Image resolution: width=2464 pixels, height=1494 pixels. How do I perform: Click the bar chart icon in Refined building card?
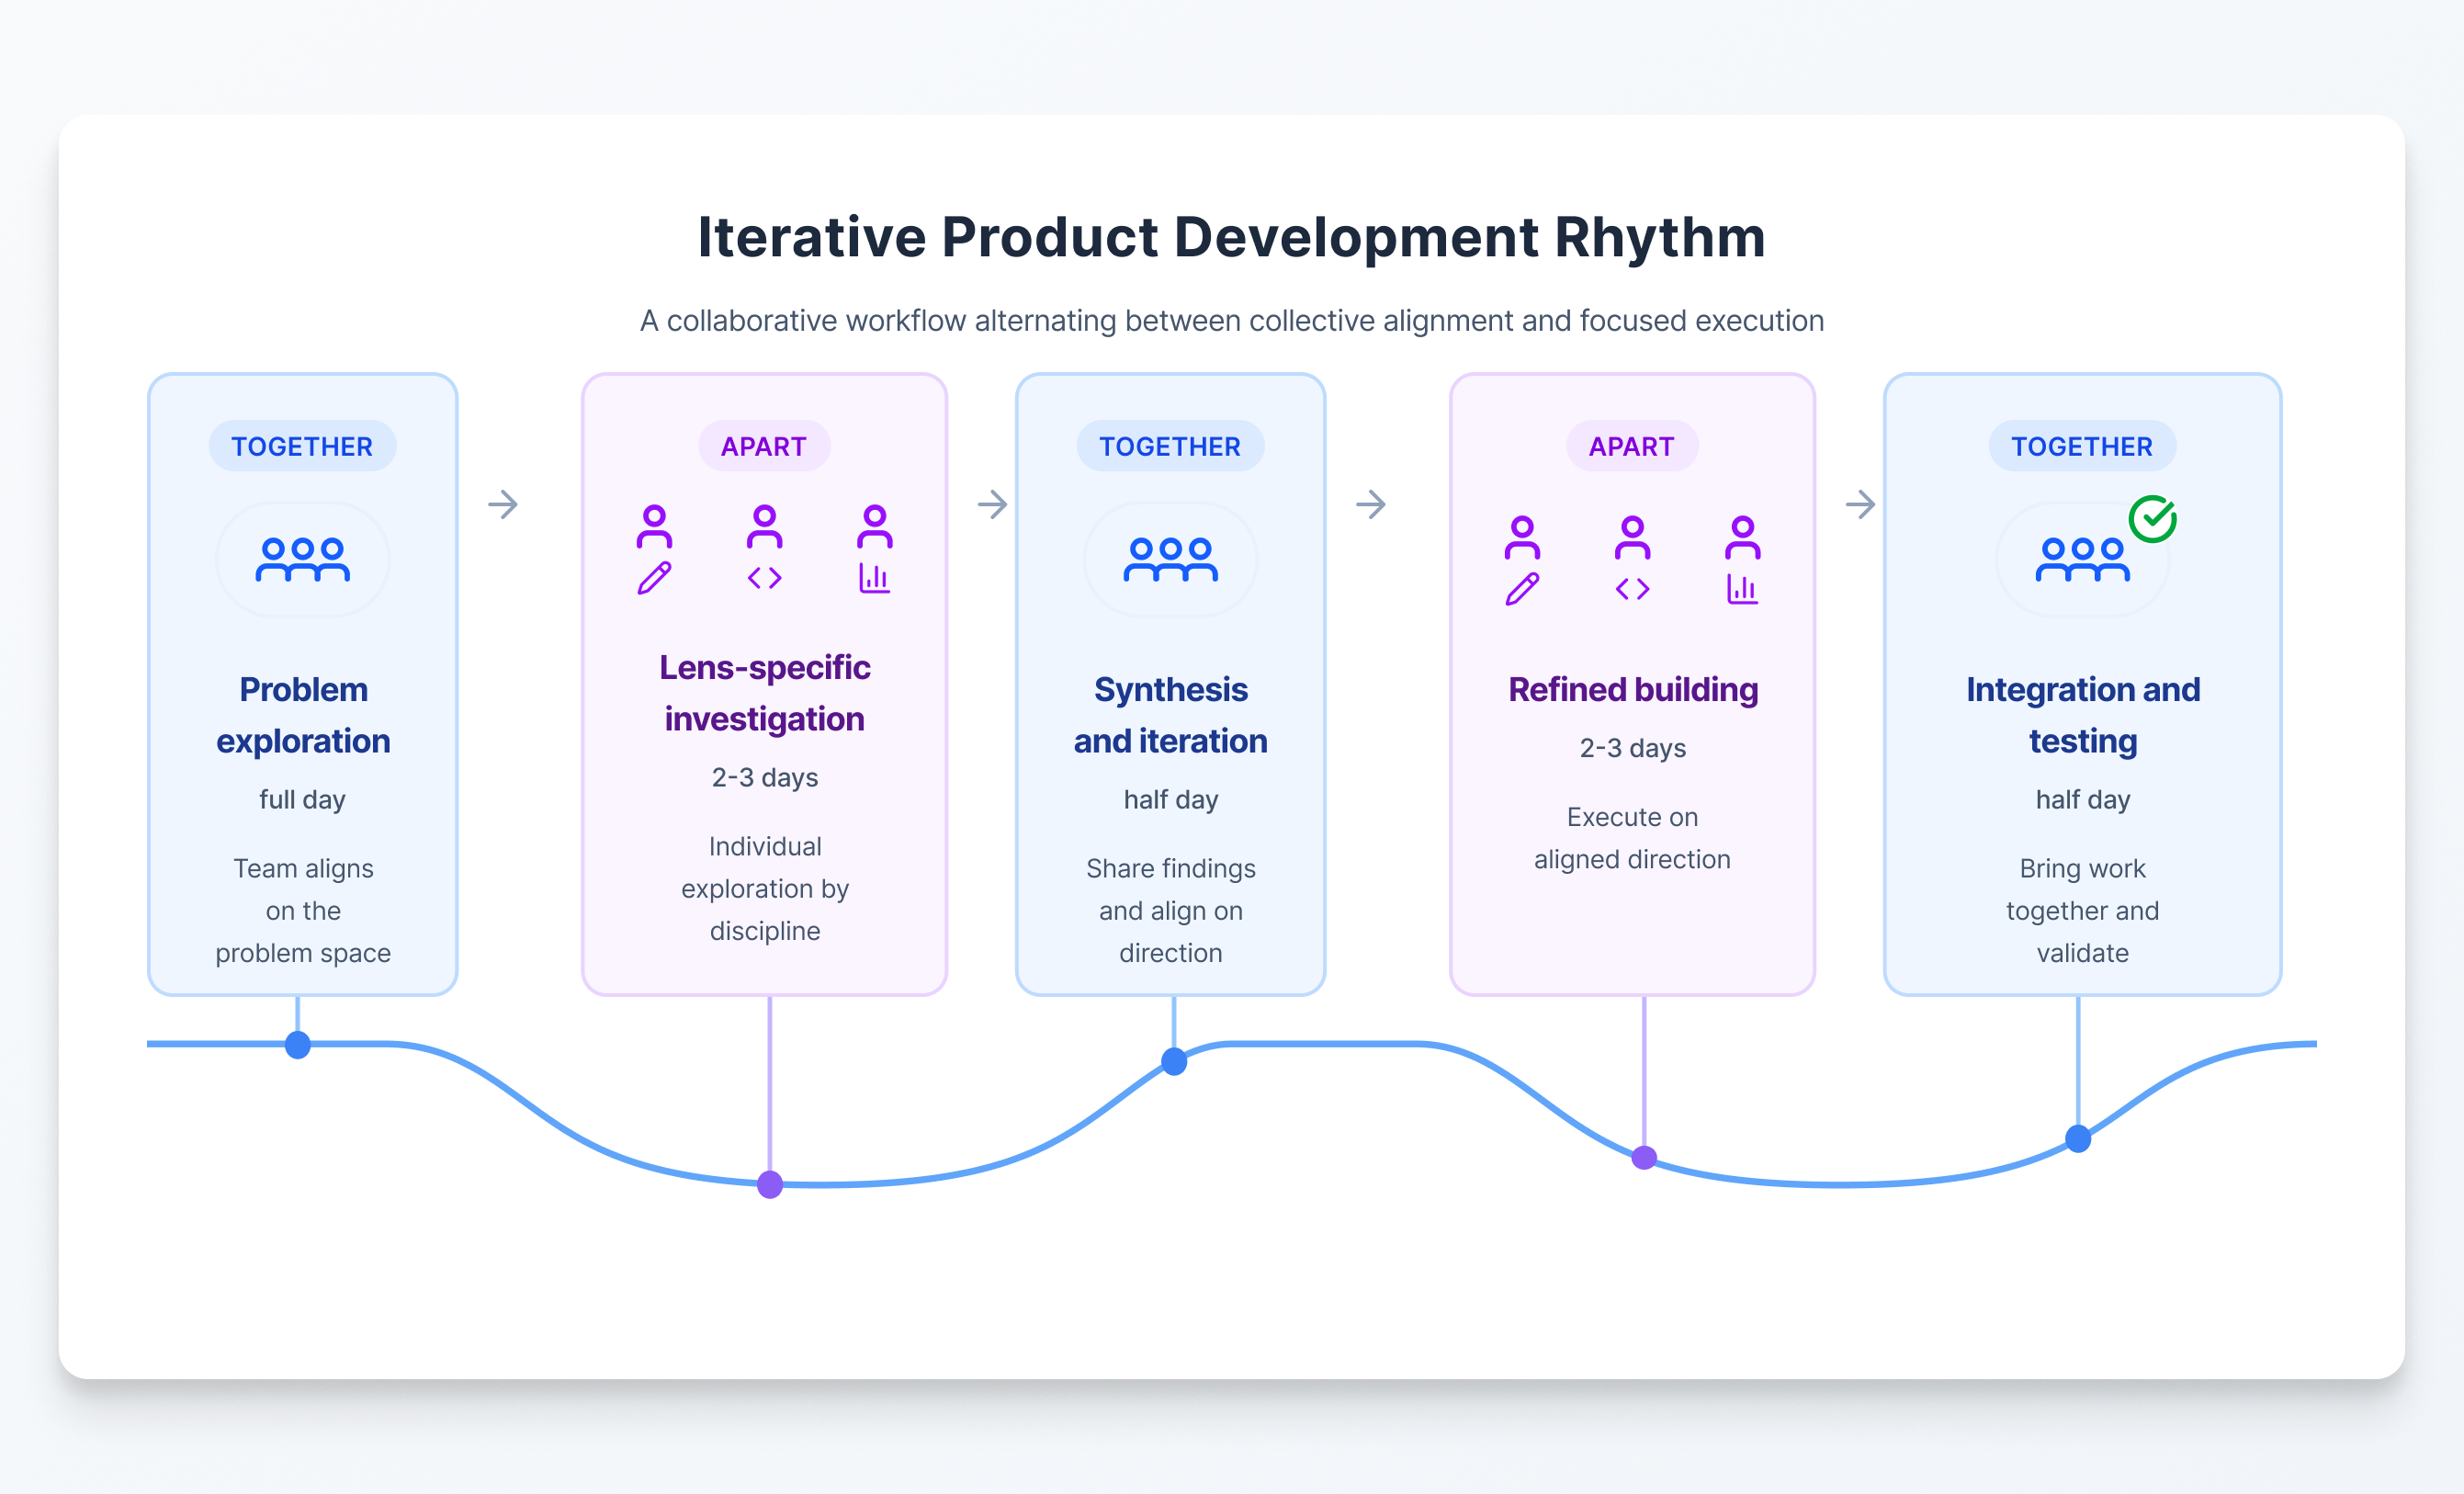coord(1742,589)
